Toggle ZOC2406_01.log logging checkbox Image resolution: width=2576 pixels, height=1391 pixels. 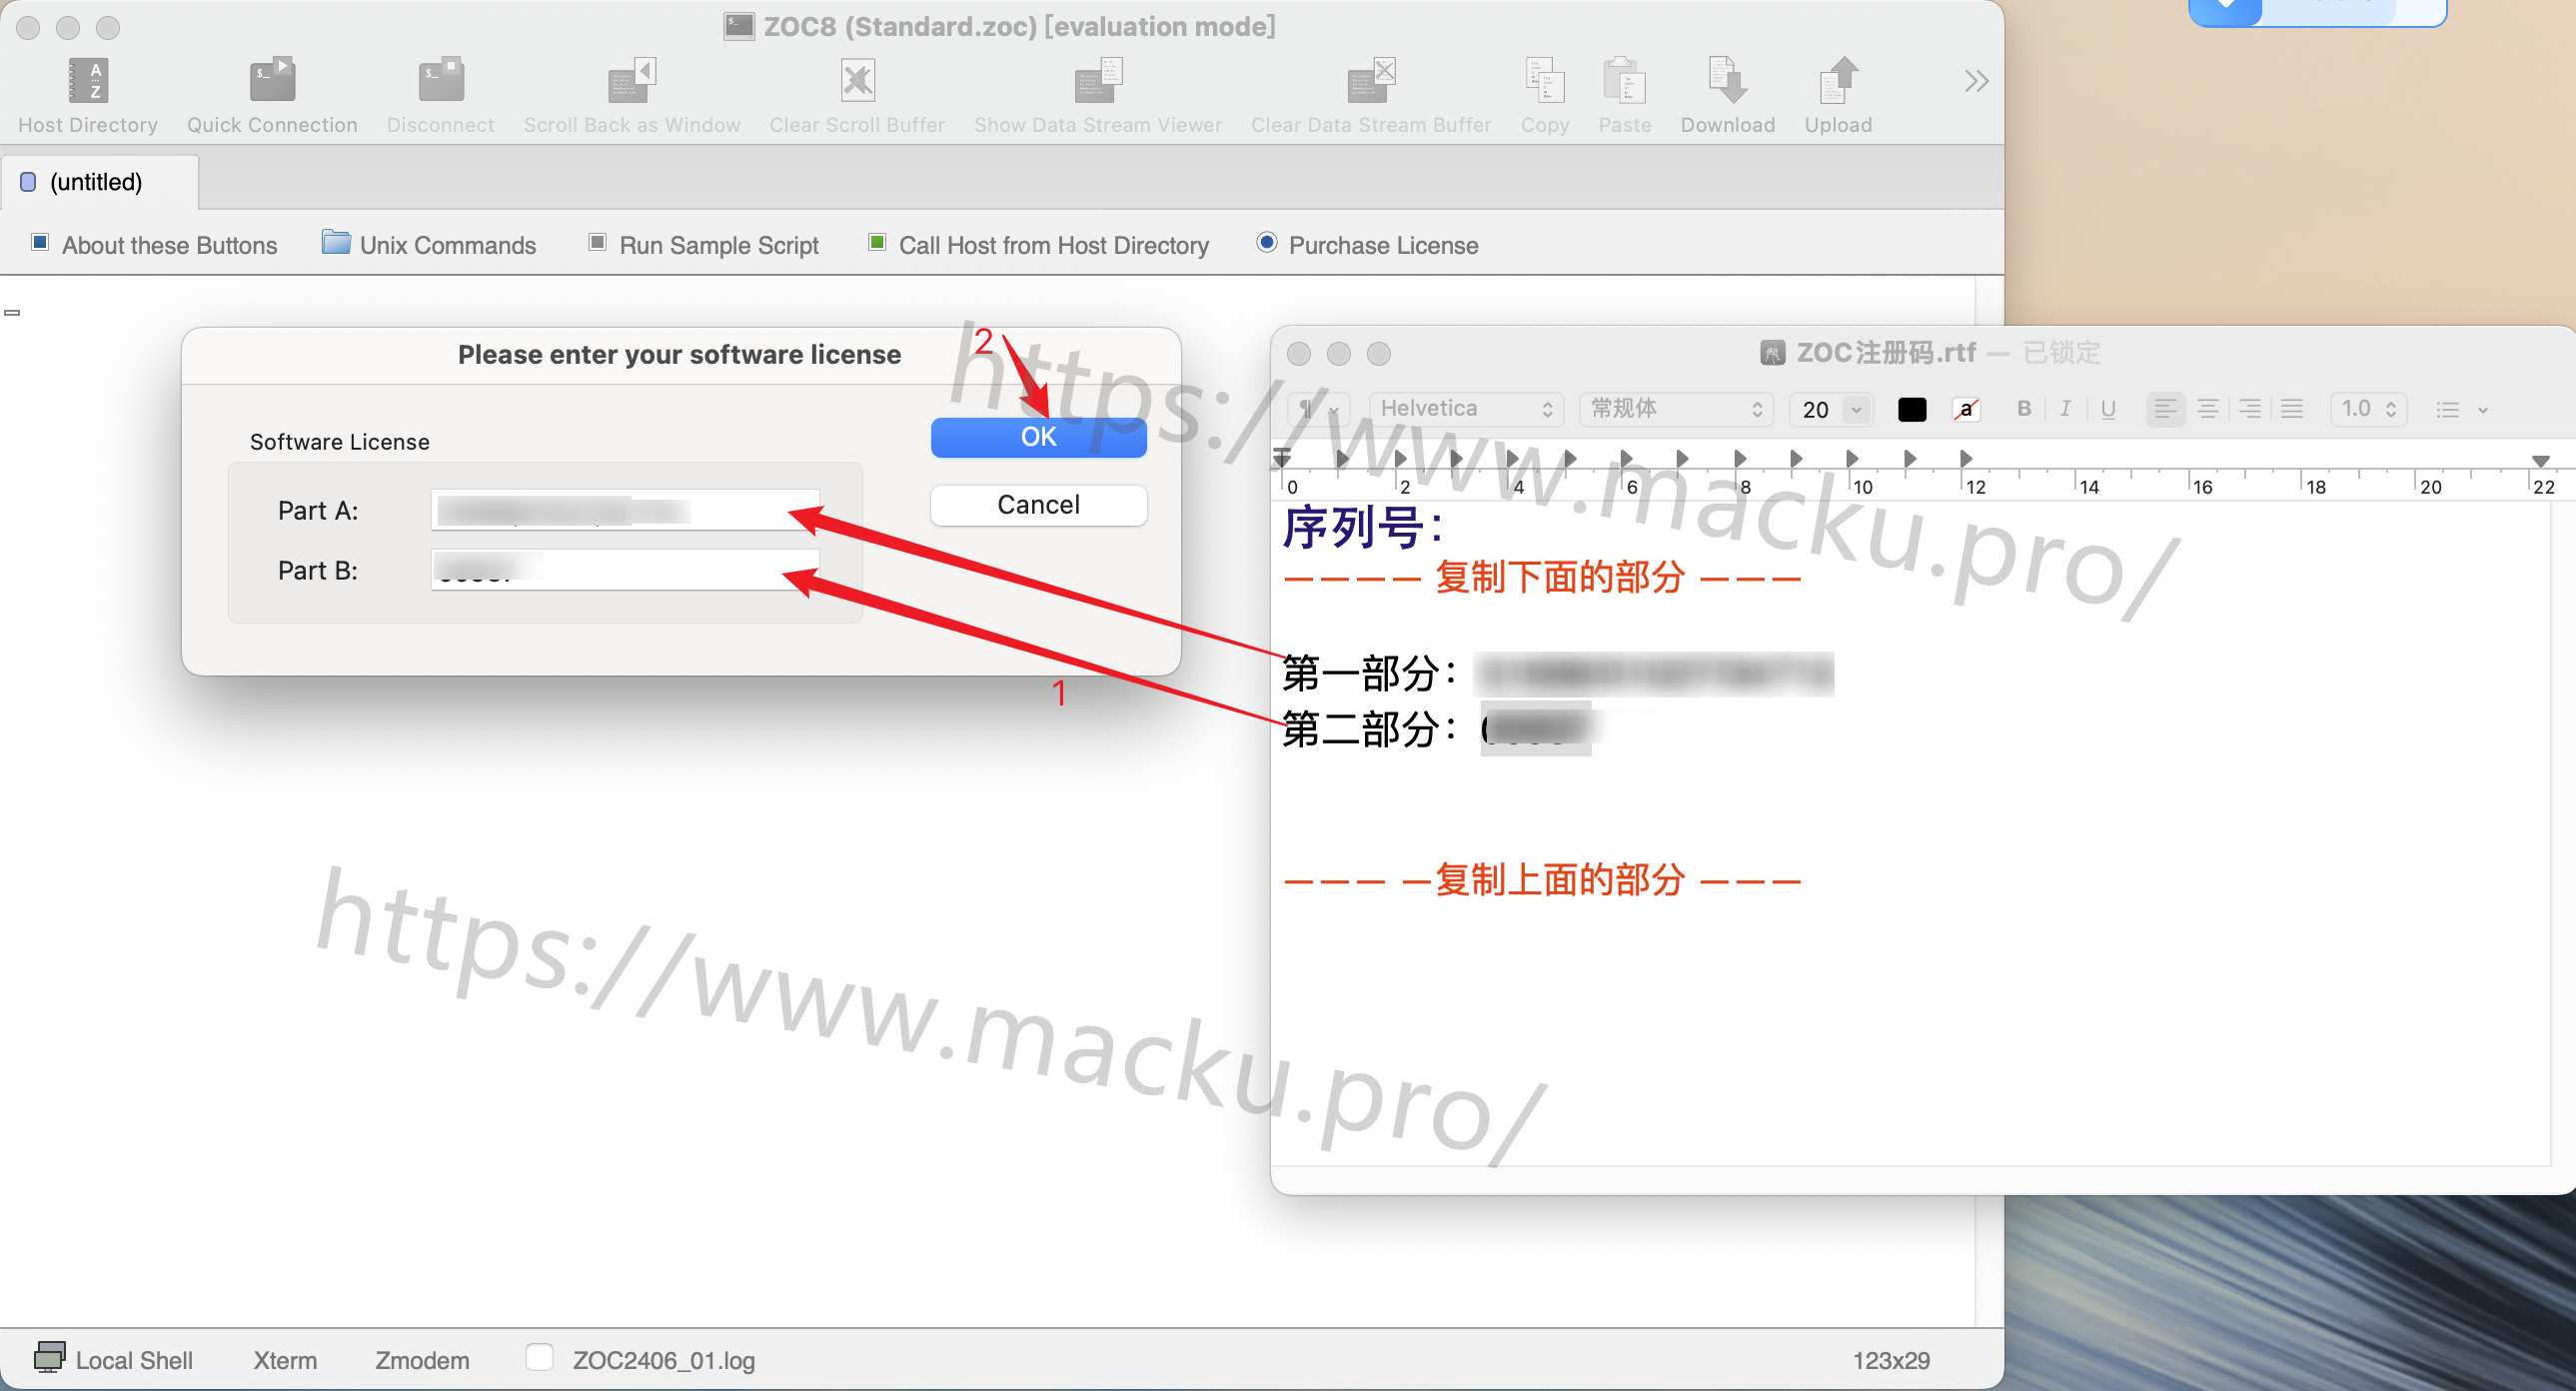click(539, 1357)
